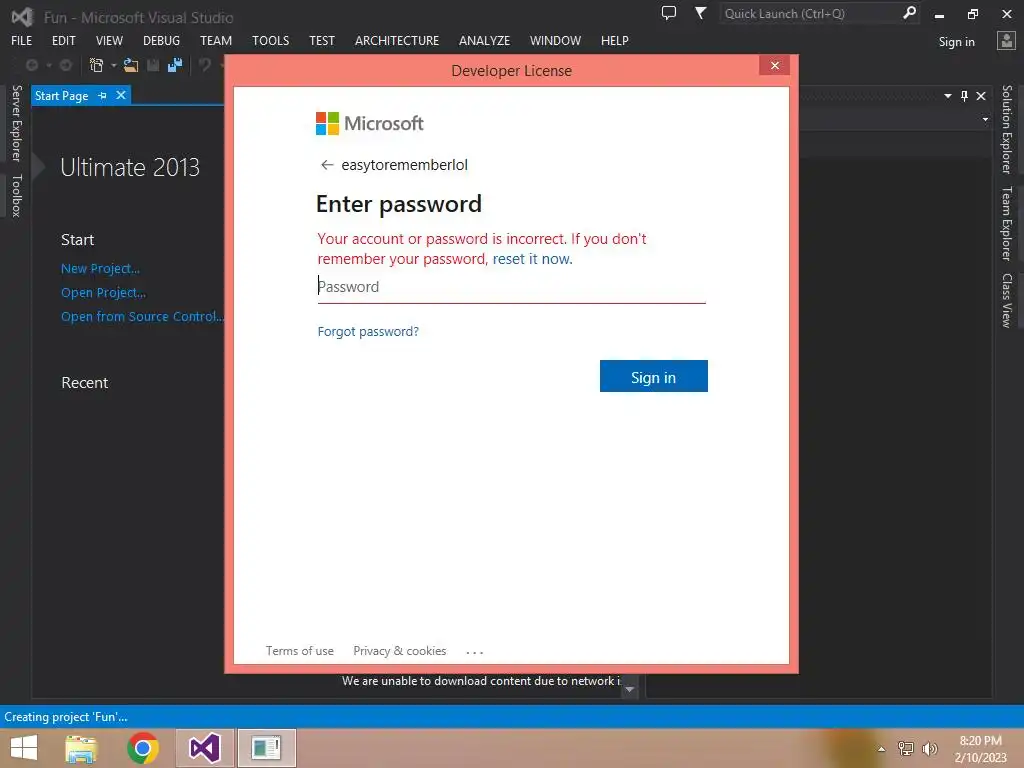Screen dimensions: 1024x768
Task: Open Google Chrome from the taskbar
Action: tap(142, 748)
